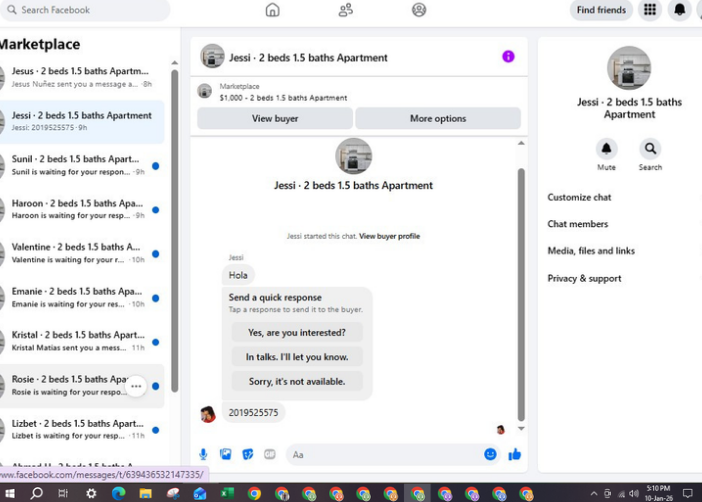Record a voice clip microphone icon
The height and width of the screenshot is (502, 702).
tap(203, 455)
